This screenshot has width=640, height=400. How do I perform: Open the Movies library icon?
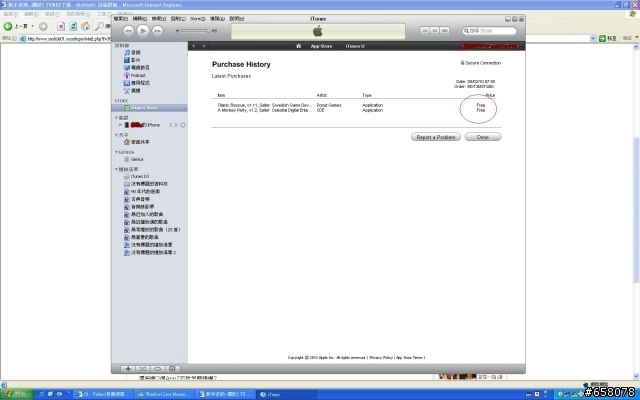(x=127, y=60)
